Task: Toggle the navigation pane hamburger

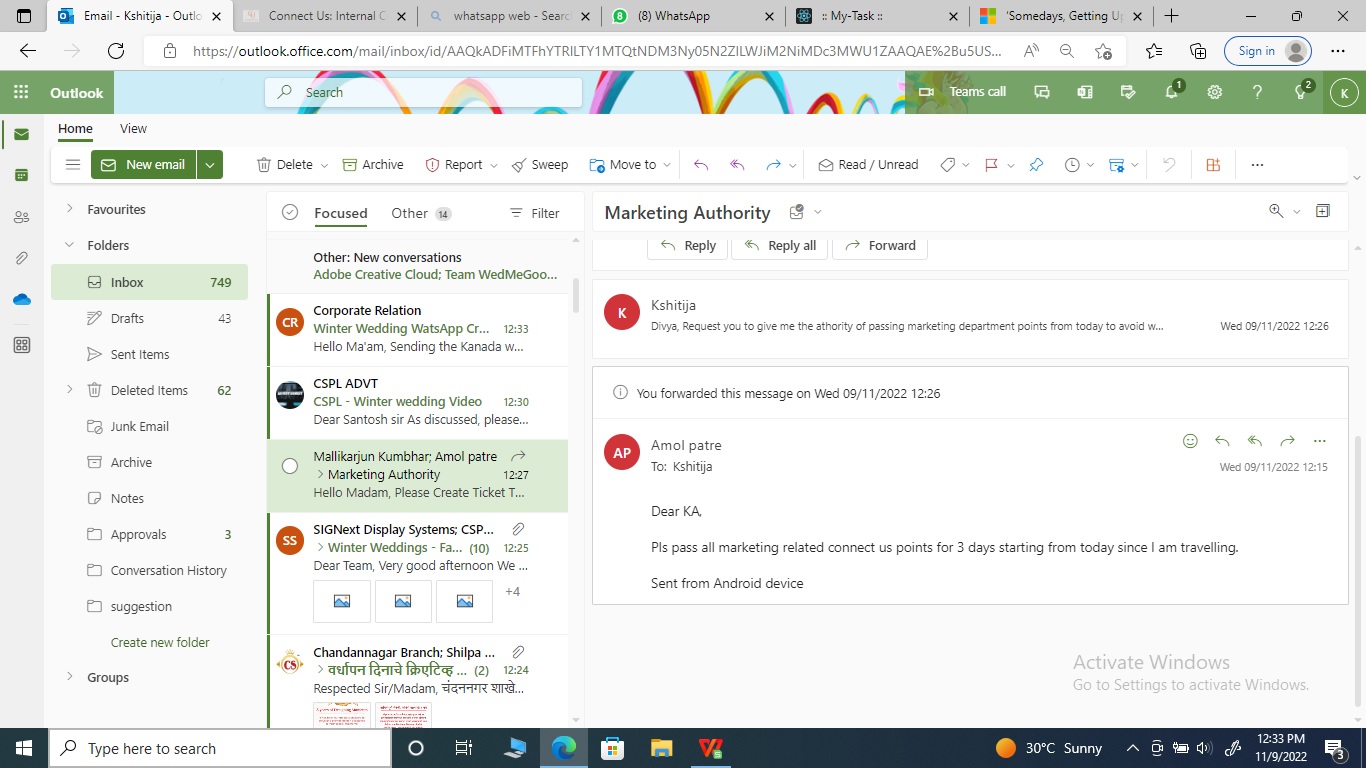Action: point(72,165)
